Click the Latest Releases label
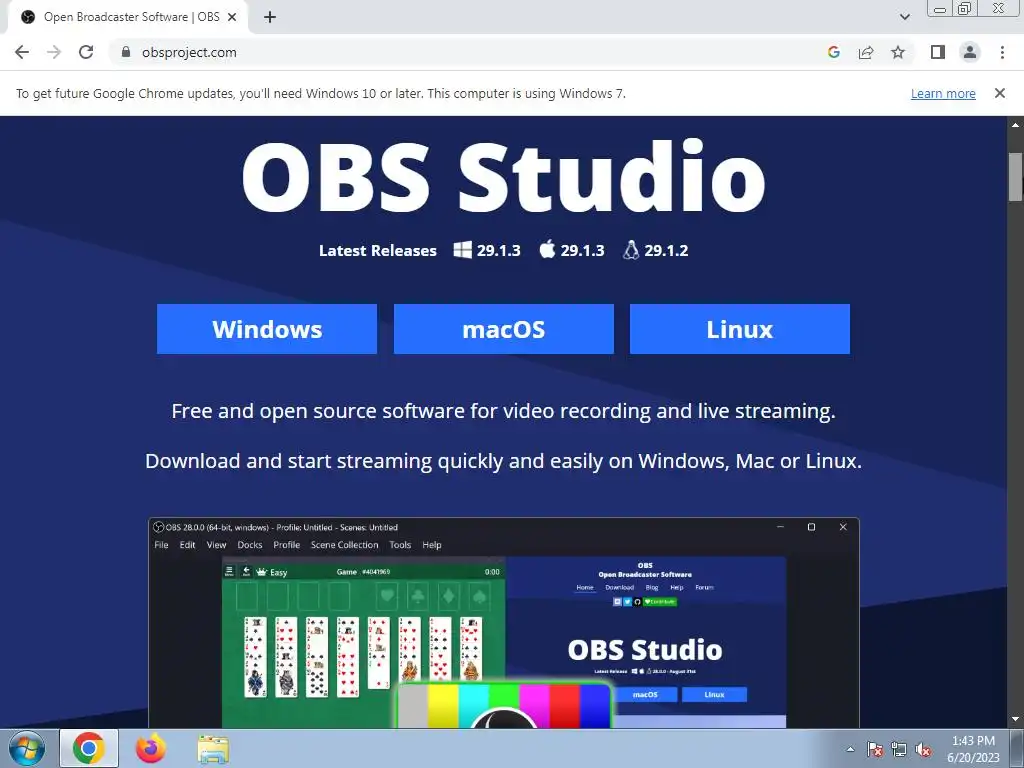 377,251
